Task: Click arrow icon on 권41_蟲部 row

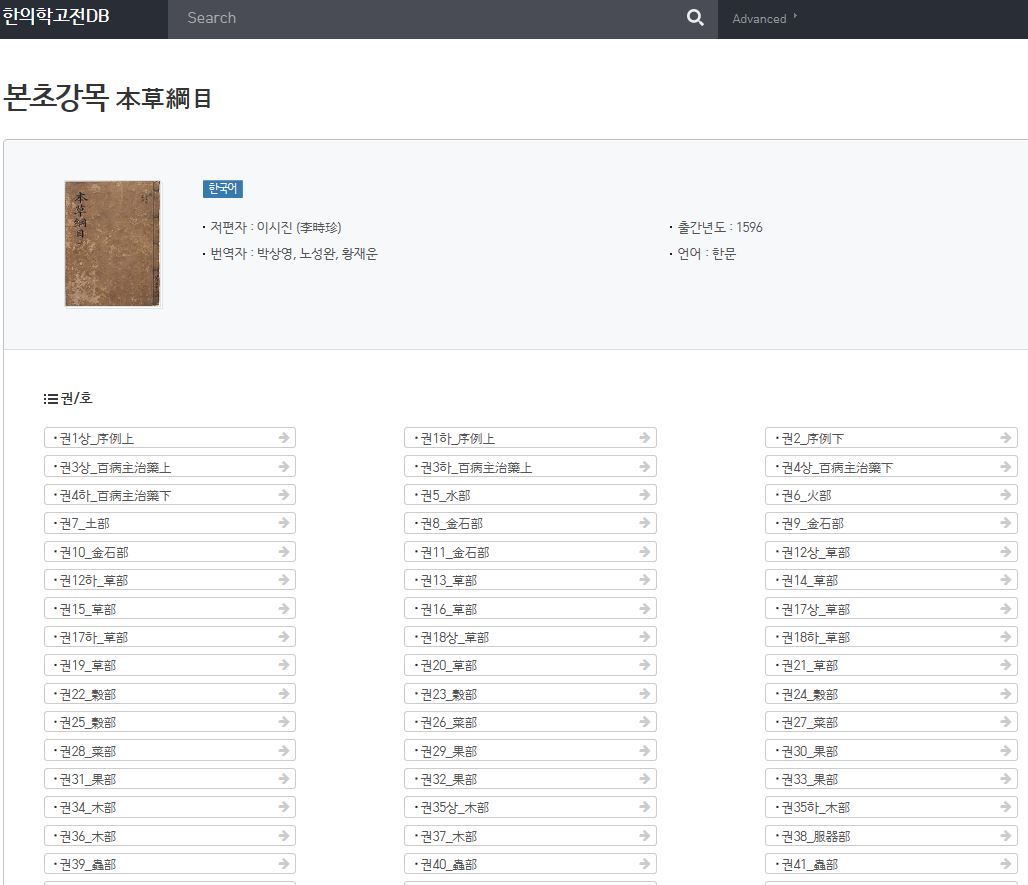Action: coord(1006,864)
